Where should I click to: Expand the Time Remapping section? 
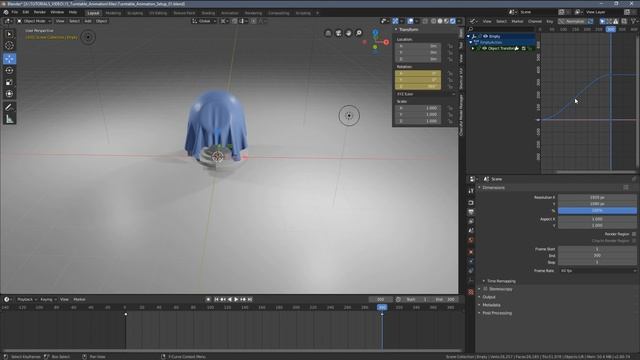pyautogui.click(x=501, y=281)
